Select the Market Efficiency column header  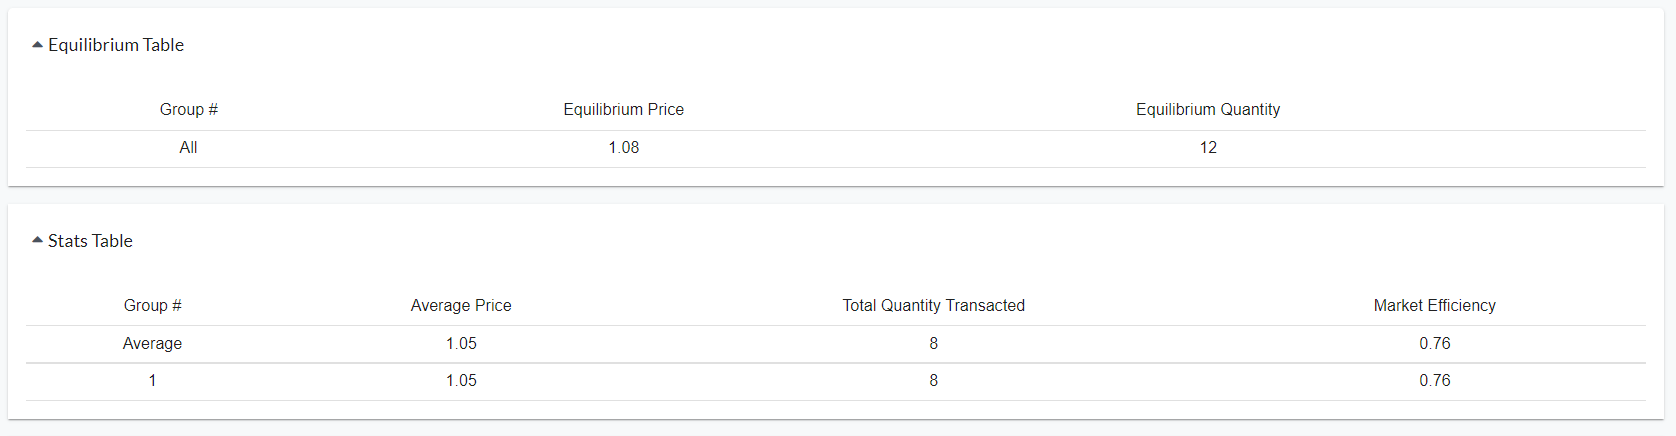1435,306
